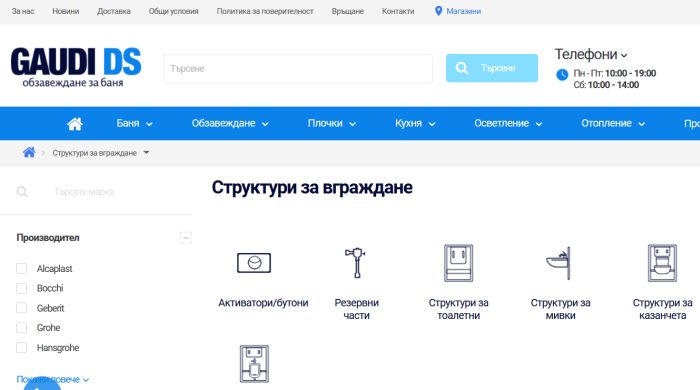Image resolution: width=700 pixels, height=390 pixels.
Task: Check the Hansgrohe manufacturer filter
Action: (x=21, y=348)
